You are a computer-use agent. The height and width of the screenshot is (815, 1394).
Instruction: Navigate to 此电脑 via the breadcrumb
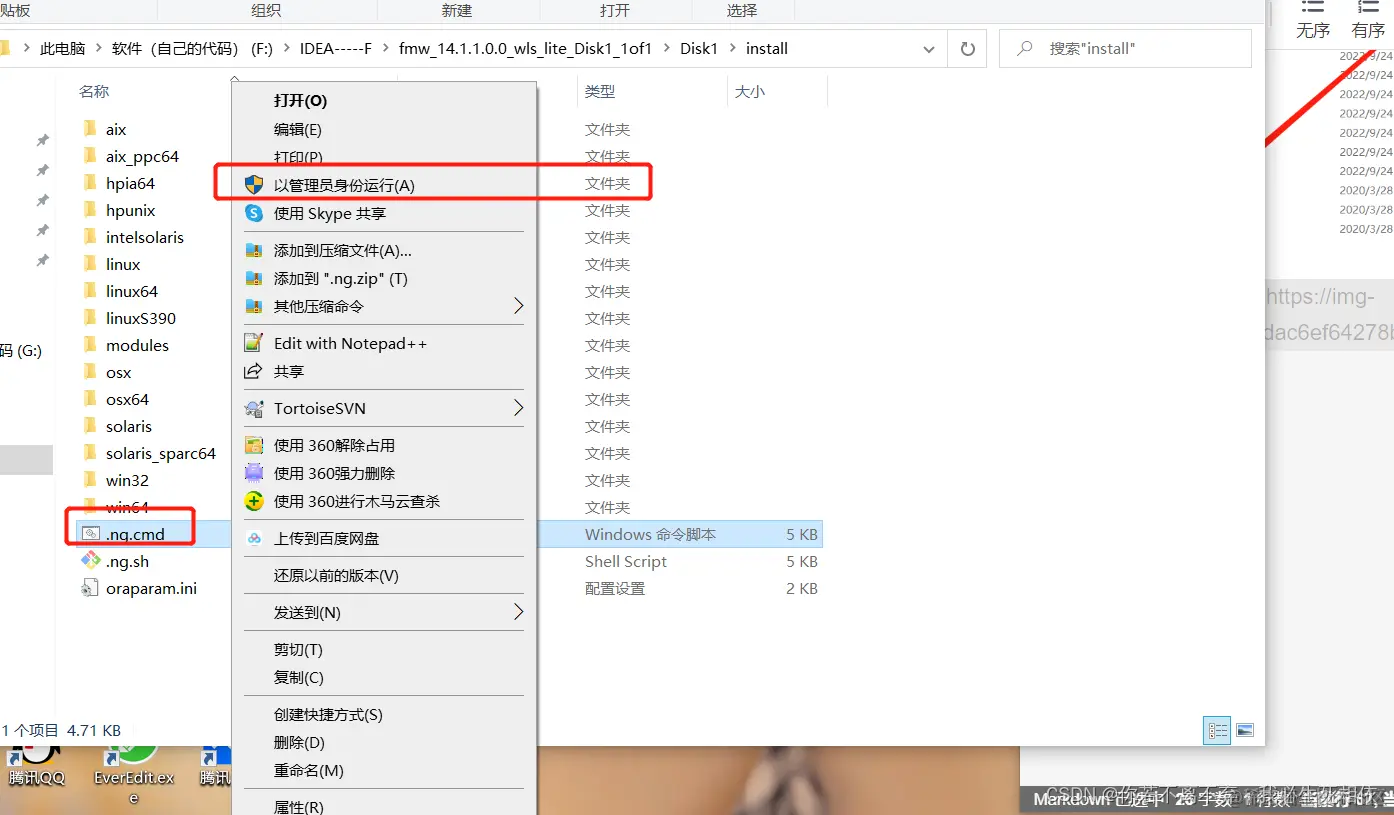click(x=63, y=48)
